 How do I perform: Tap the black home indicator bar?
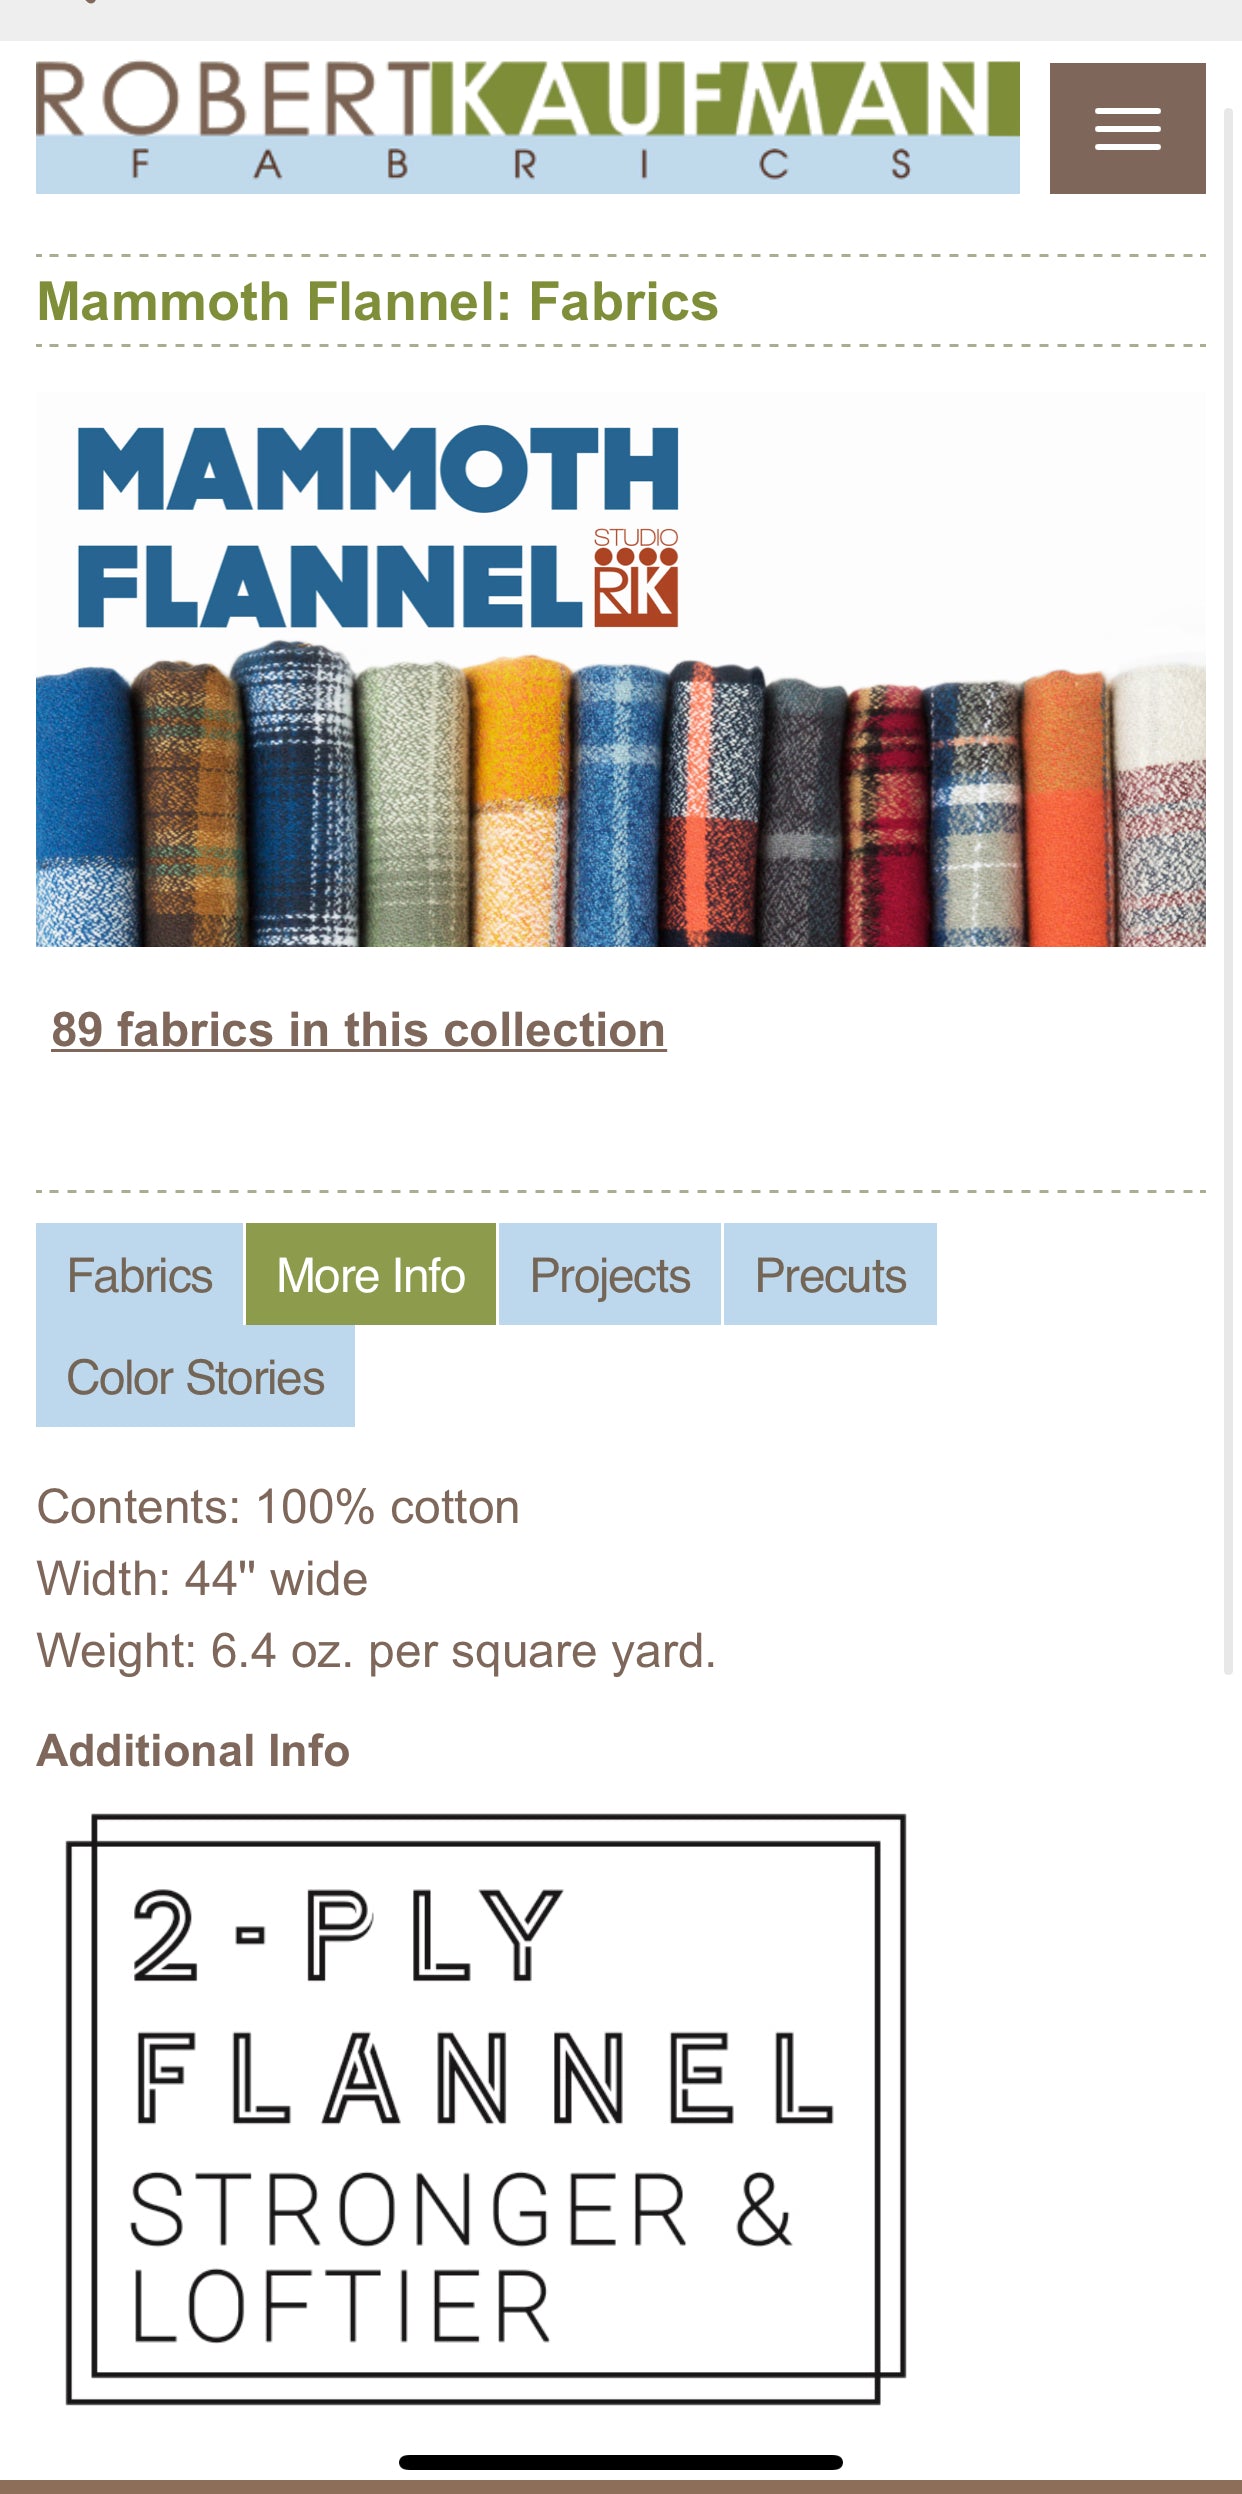click(x=620, y=2462)
